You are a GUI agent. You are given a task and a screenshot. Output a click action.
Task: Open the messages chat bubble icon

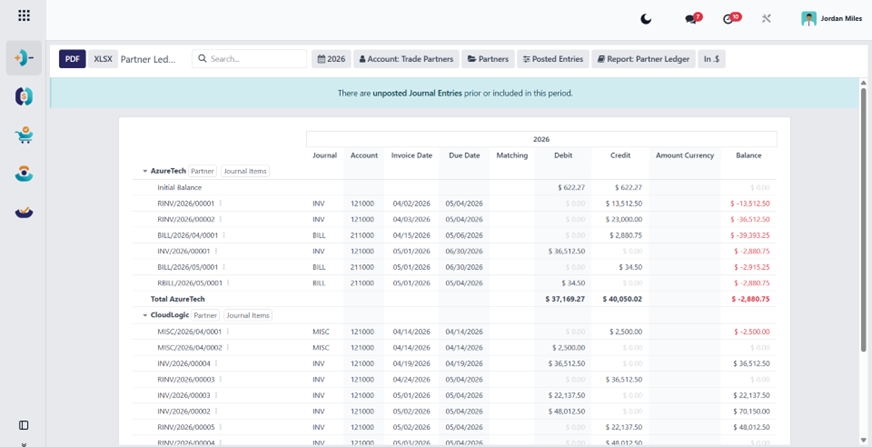tap(693, 18)
